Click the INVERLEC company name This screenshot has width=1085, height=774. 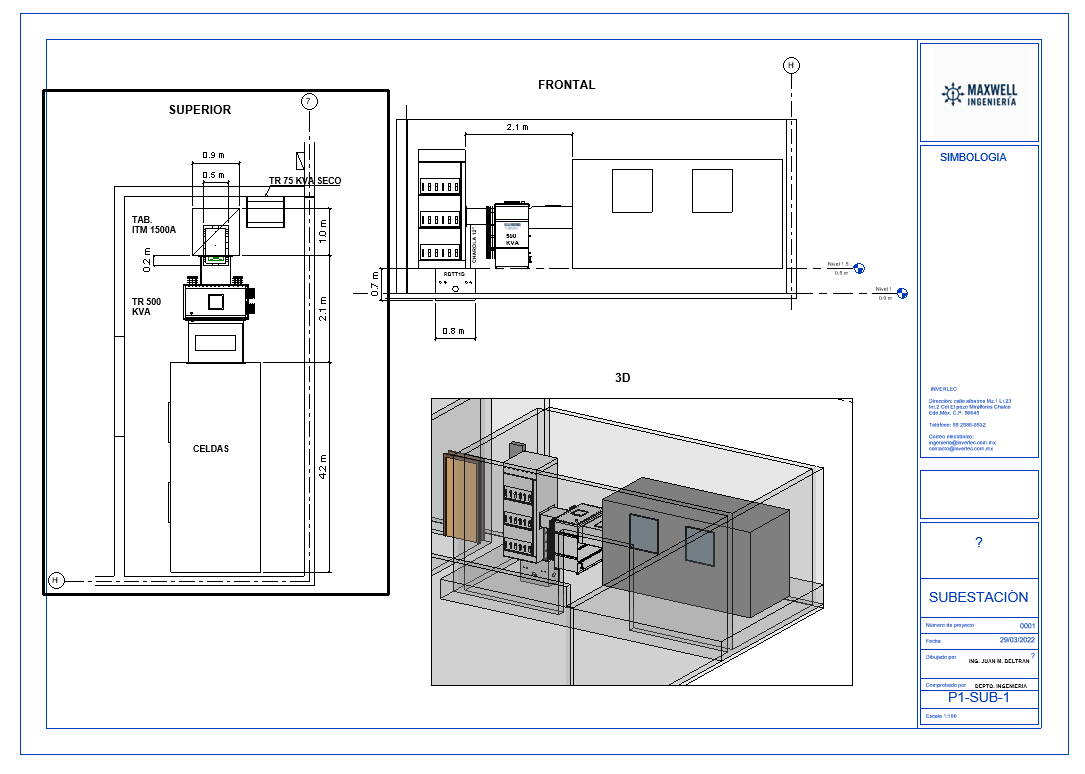(944, 389)
